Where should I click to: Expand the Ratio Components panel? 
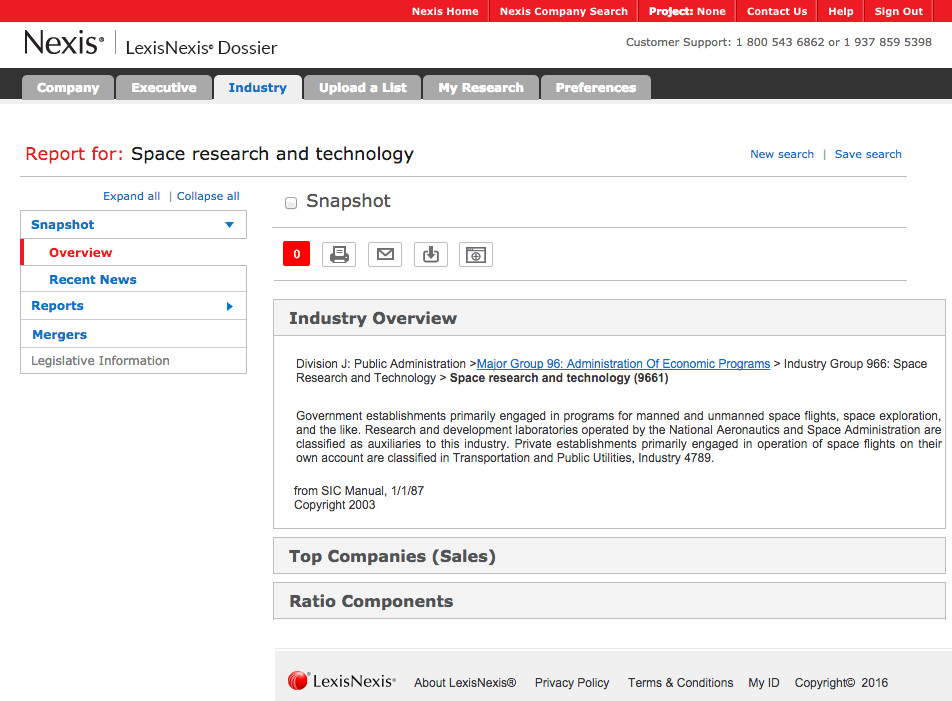[x=609, y=601]
